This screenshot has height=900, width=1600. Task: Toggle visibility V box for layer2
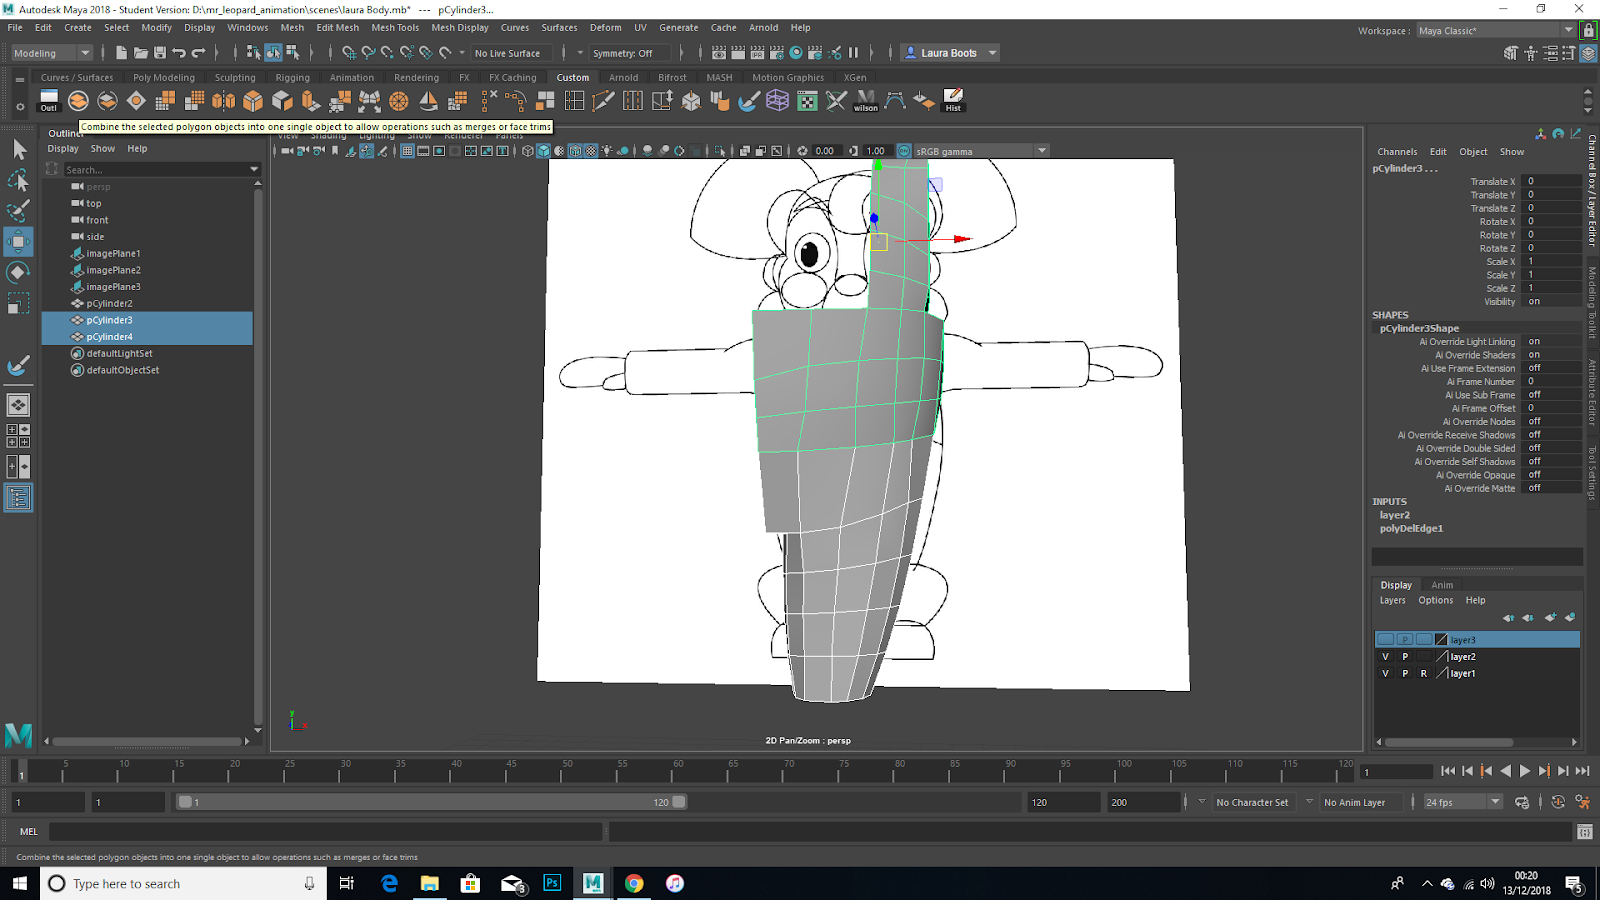click(1385, 657)
